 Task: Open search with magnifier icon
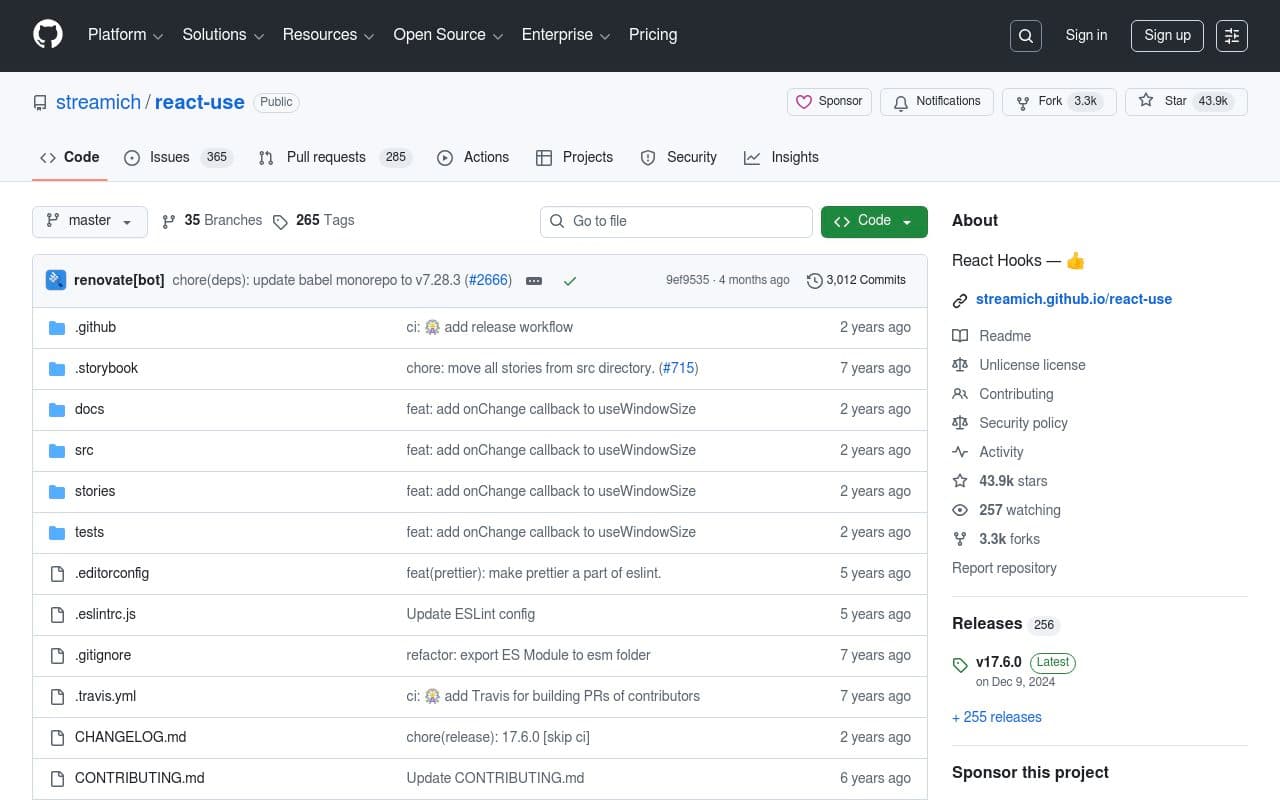click(x=1026, y=36)
